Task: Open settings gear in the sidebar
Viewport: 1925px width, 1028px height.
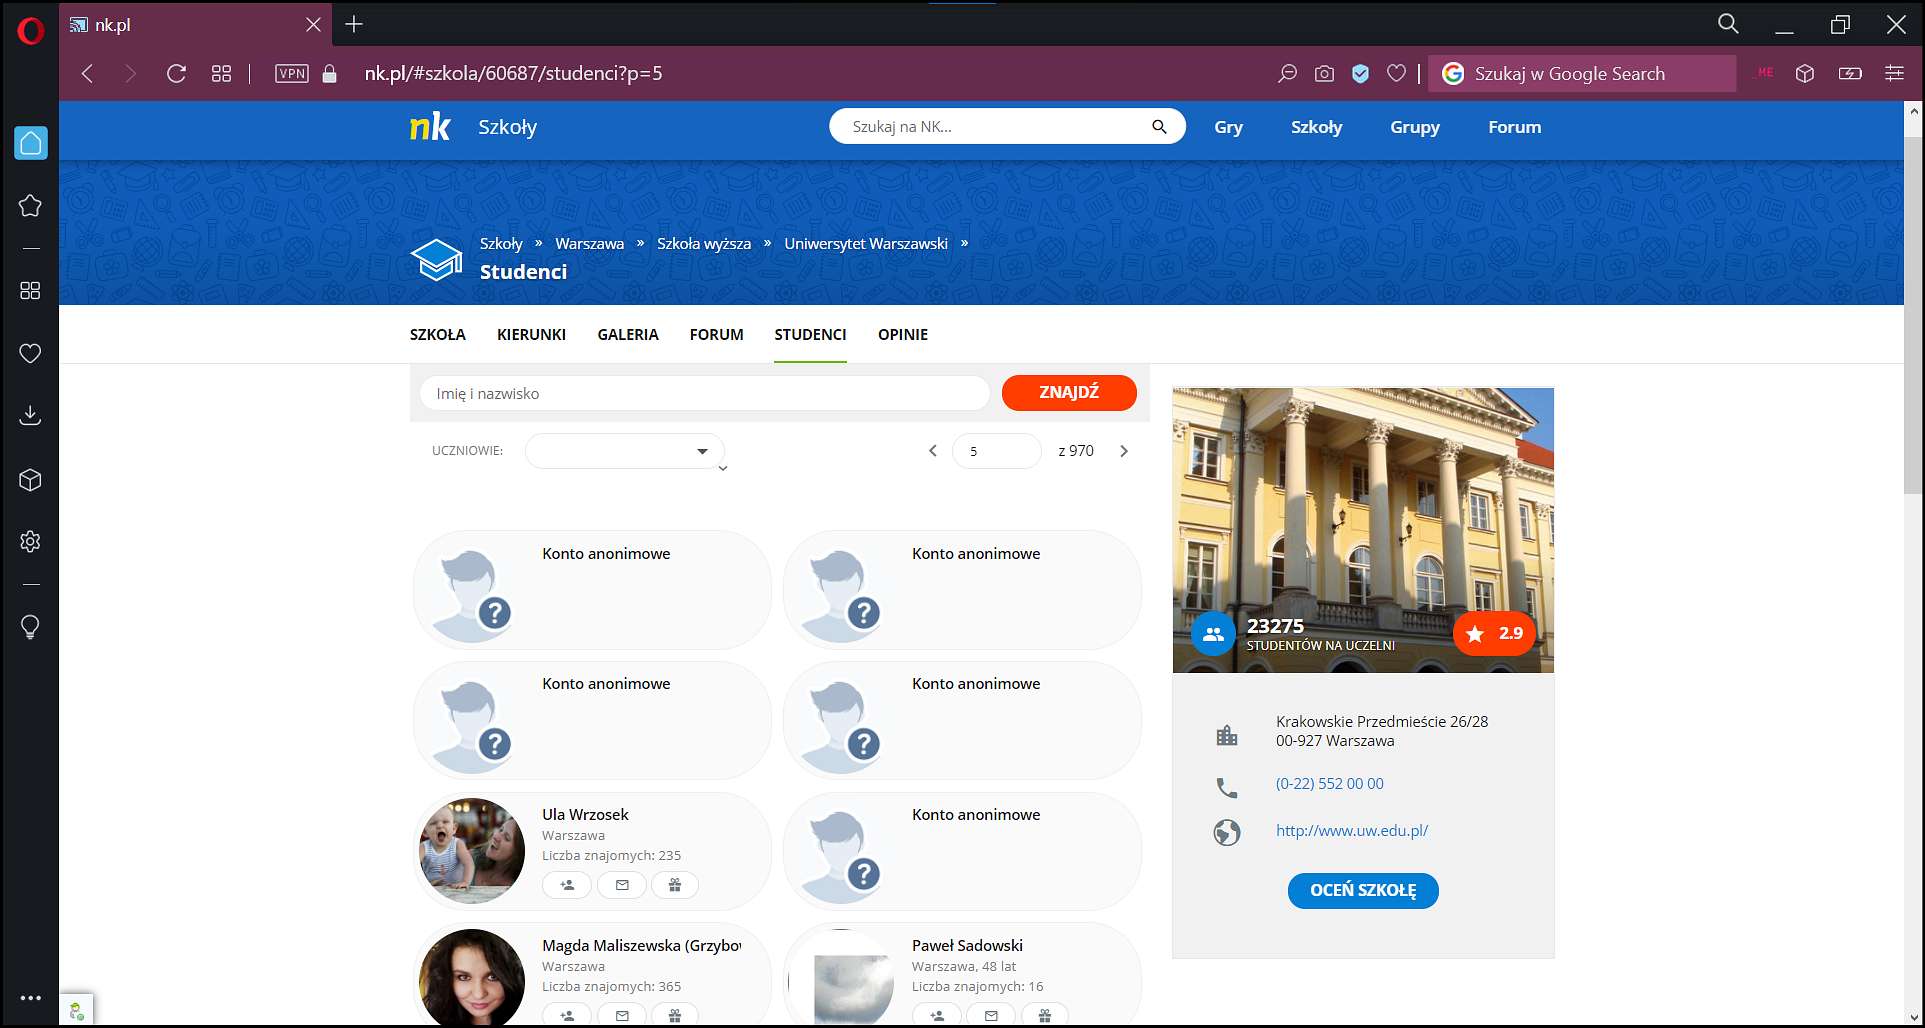Action: coord(30,542)
